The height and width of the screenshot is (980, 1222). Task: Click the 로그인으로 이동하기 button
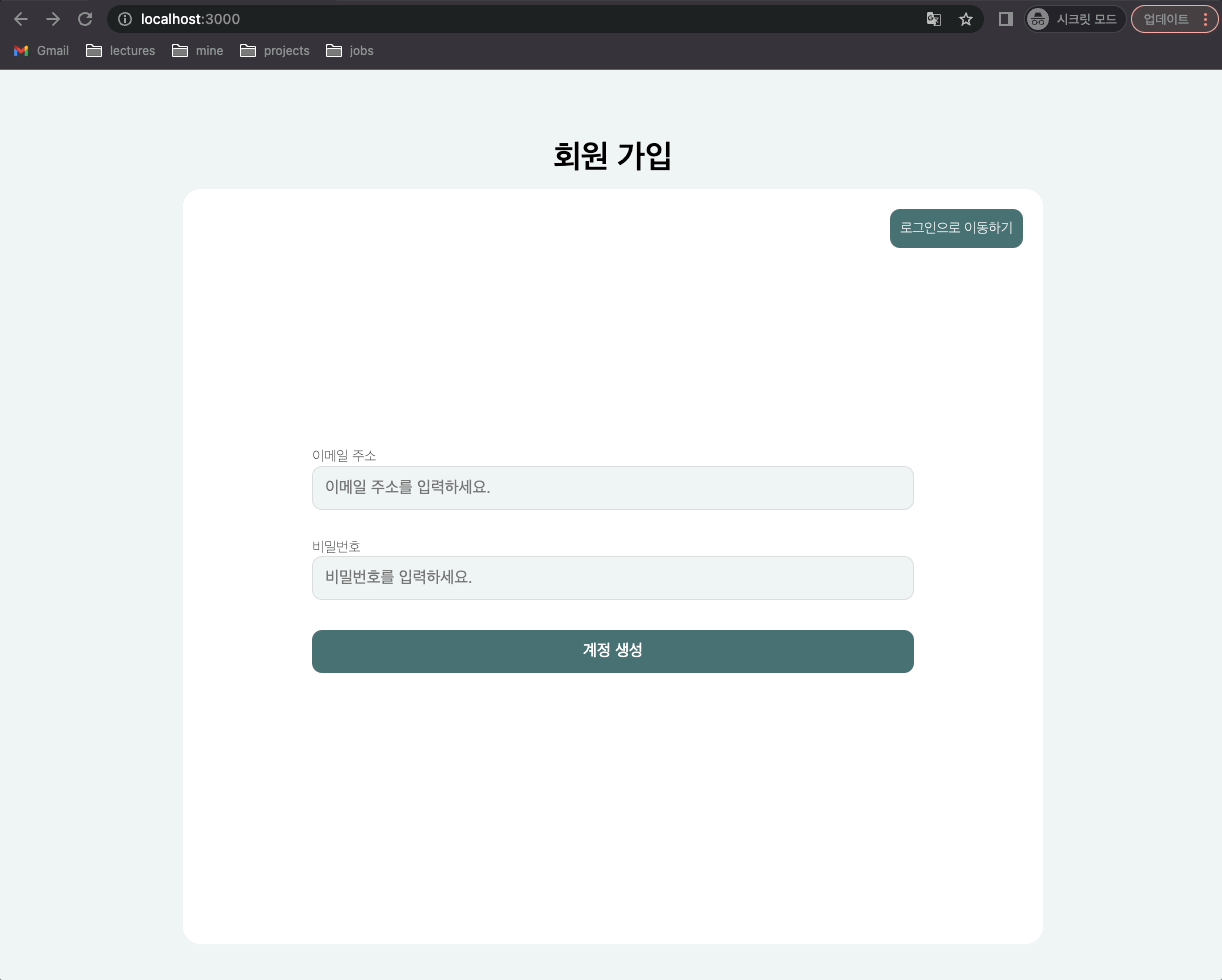click(x=956, y=228)
